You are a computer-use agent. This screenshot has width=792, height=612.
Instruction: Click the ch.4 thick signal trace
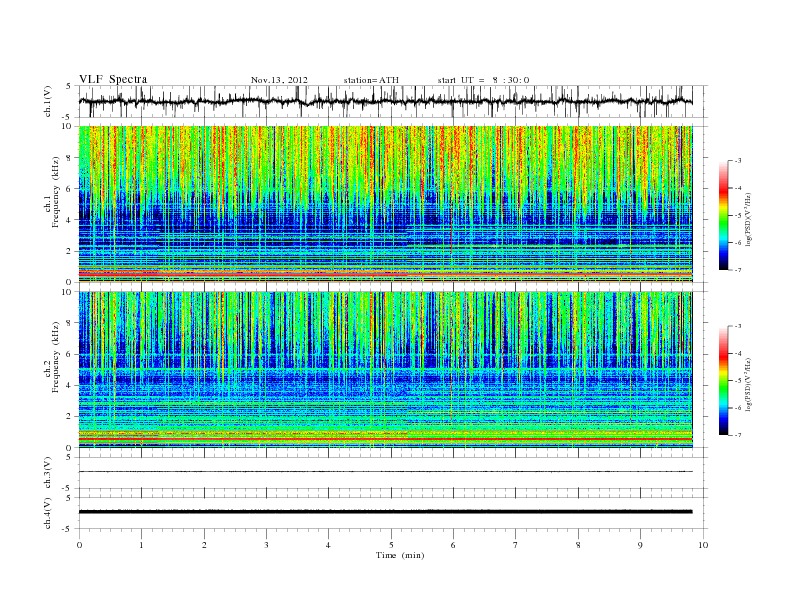[x=385, y=512]
